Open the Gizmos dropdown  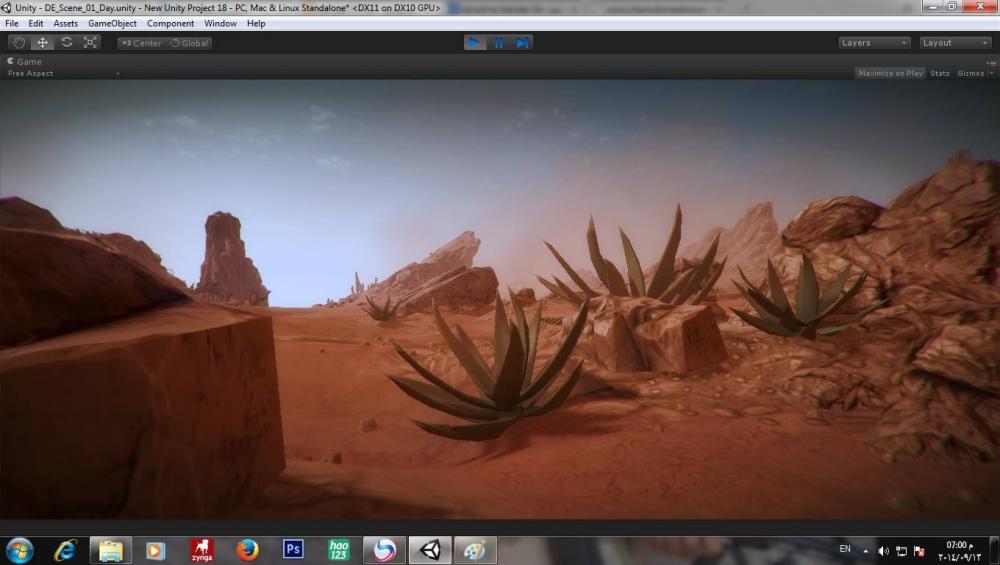[974, 73]
